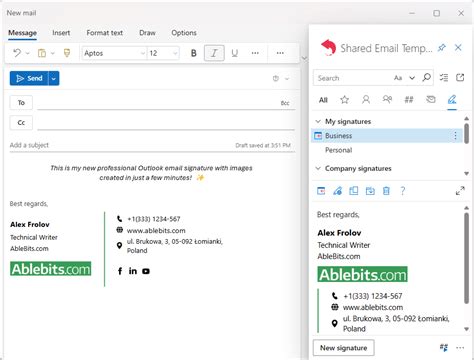Copy signature with the duplicate icon
Screen dimensions: 474x360
pyautogui.click(x=353, y=191)
